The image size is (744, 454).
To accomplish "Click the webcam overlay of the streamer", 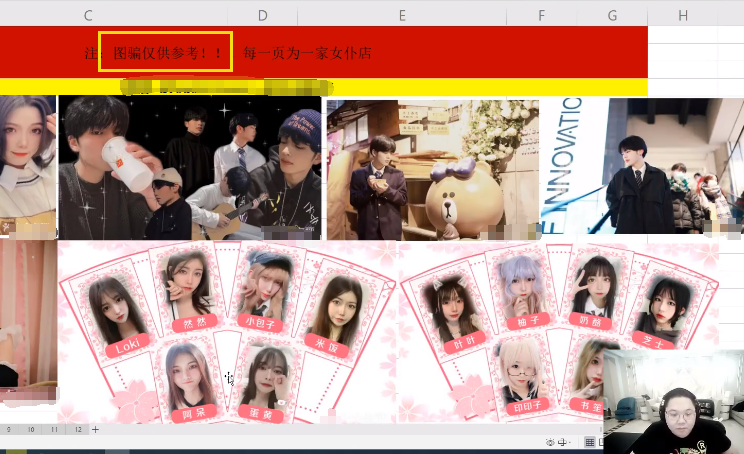I will pos(674,402).
